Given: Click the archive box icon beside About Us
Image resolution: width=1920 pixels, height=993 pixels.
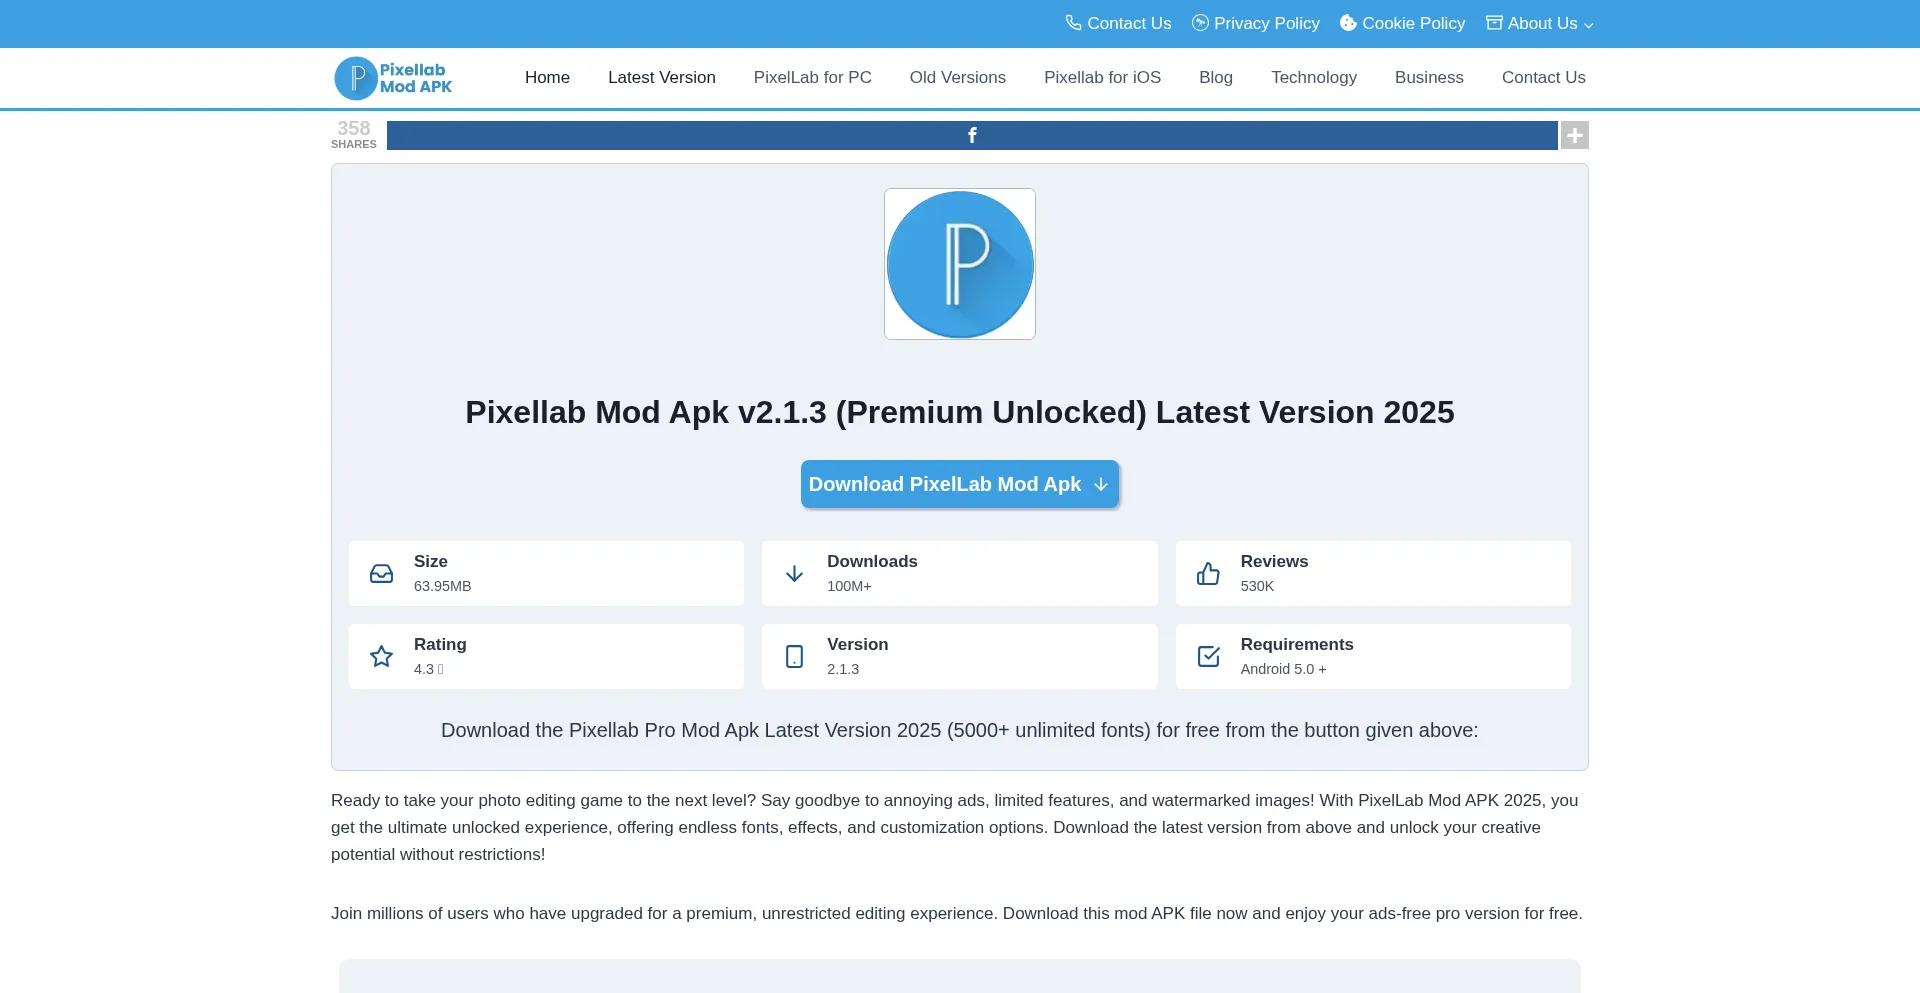Looking at the screenshot, I should click(x=1494, y=22).
